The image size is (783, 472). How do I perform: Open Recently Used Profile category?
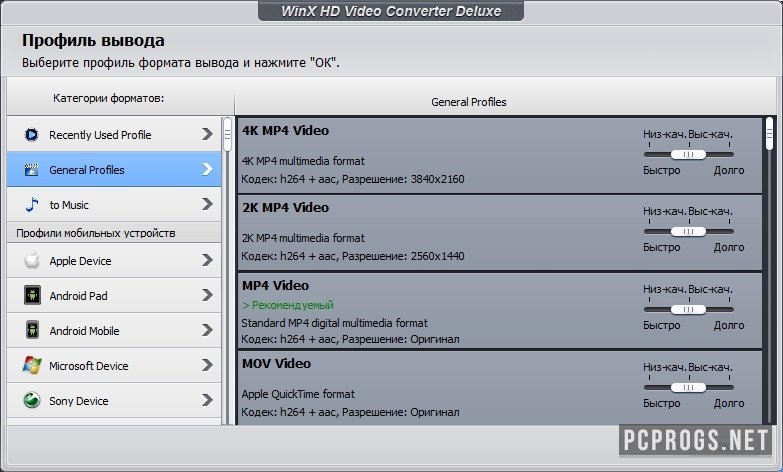114,134
